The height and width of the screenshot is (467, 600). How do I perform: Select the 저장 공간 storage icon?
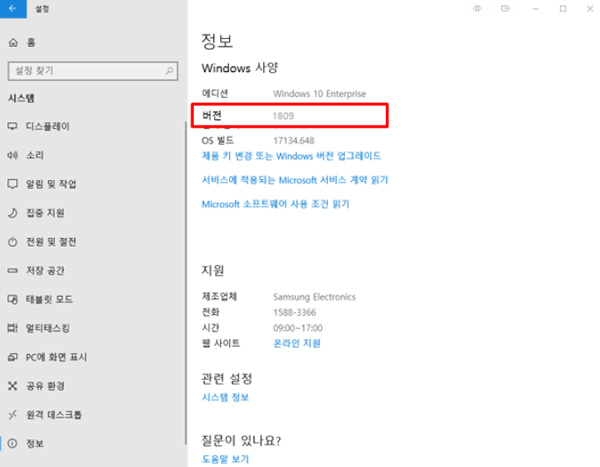pyautogui.click(x=13, y=271)
